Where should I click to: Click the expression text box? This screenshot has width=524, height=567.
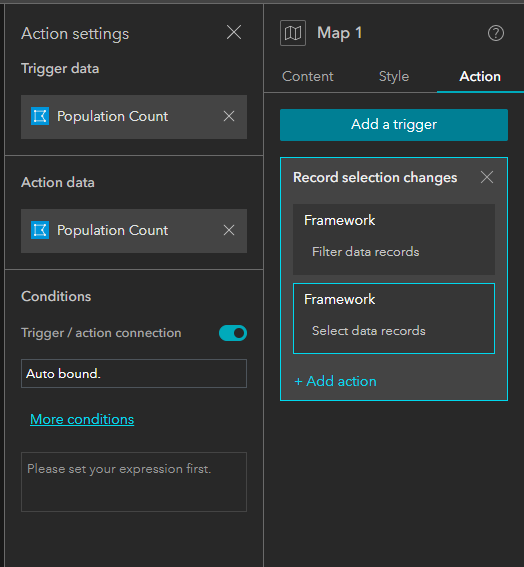point(134,482)
